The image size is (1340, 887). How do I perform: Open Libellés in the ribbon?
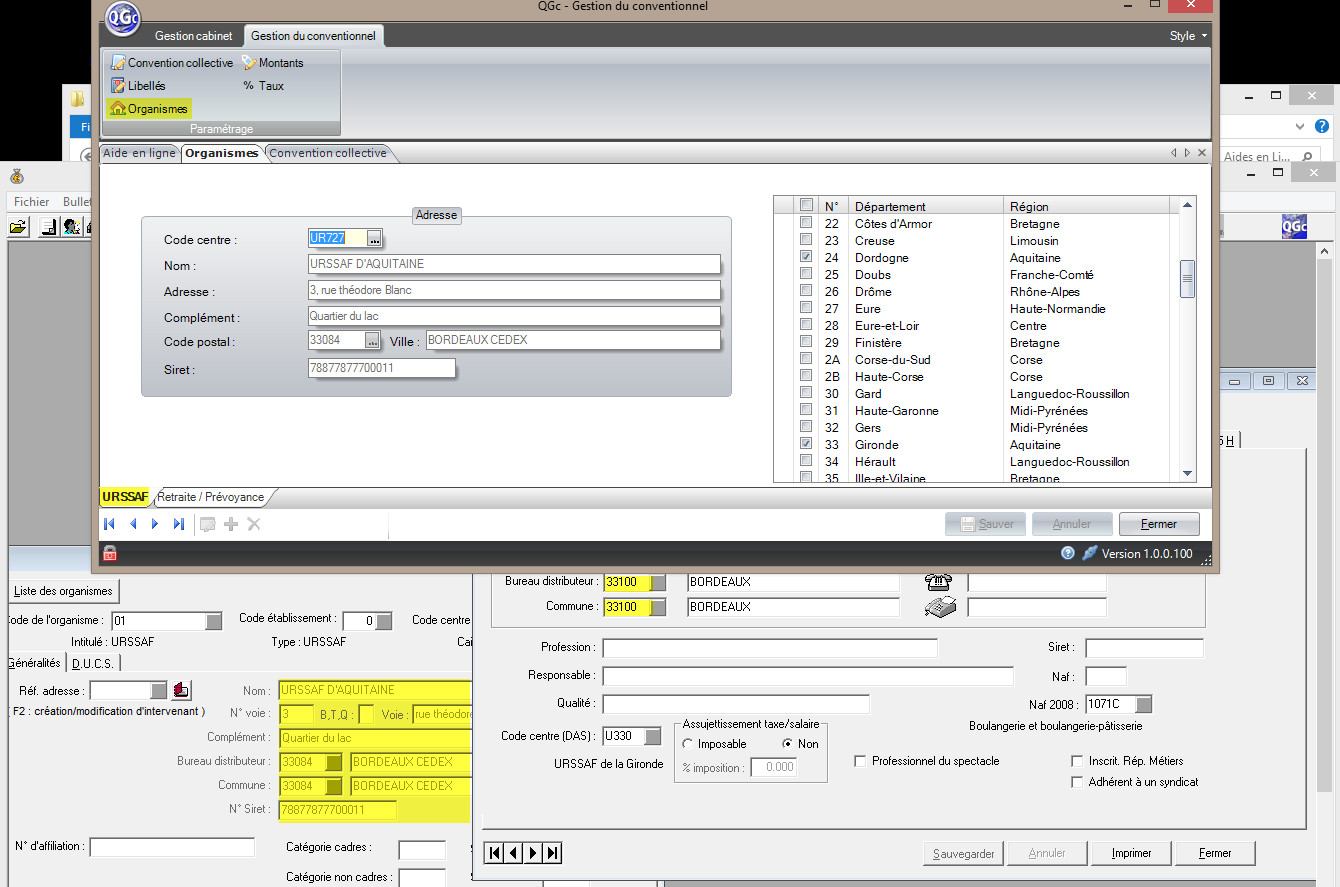138,86
